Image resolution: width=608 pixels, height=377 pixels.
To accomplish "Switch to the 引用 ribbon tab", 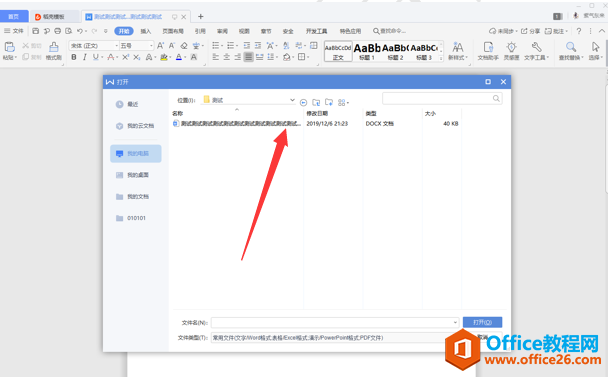I will (200, 31).
